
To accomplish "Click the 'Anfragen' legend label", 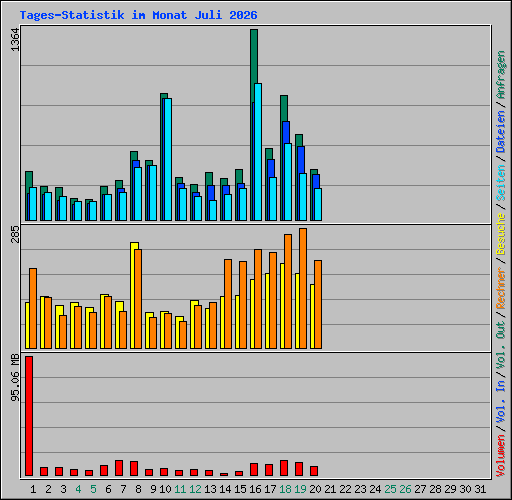I will (501, 75).
